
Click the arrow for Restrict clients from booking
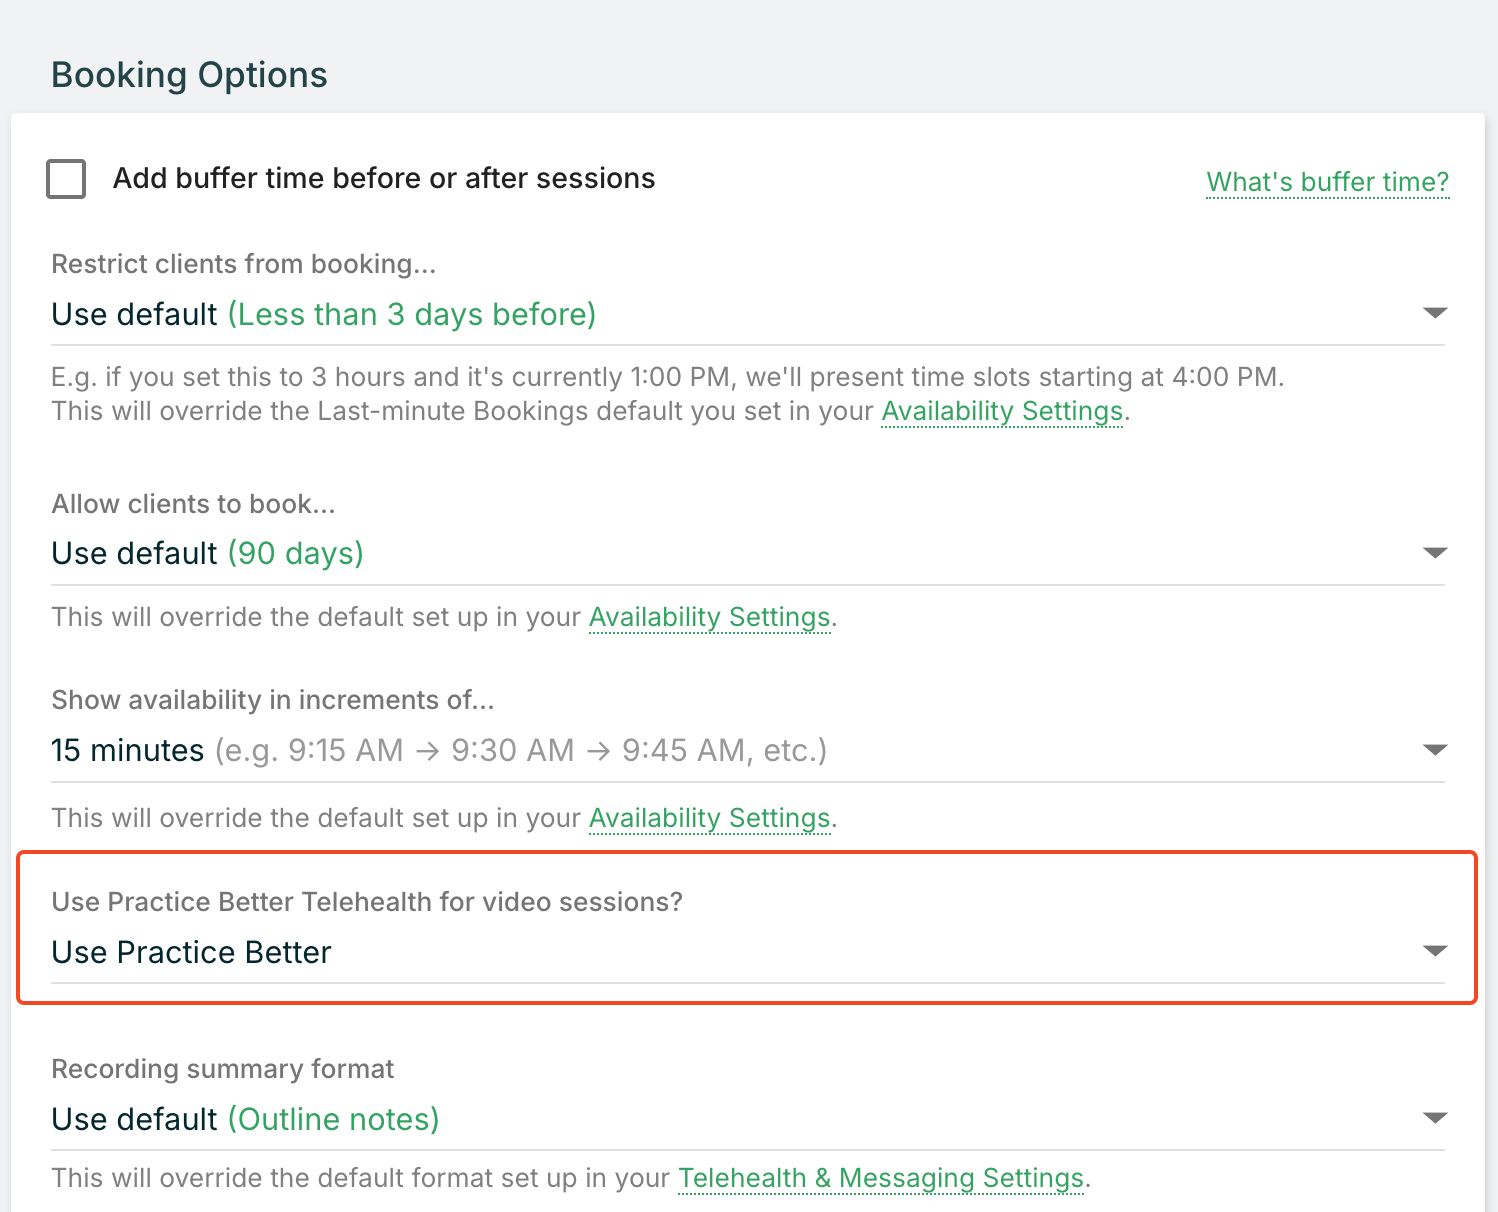point(1434,313)
